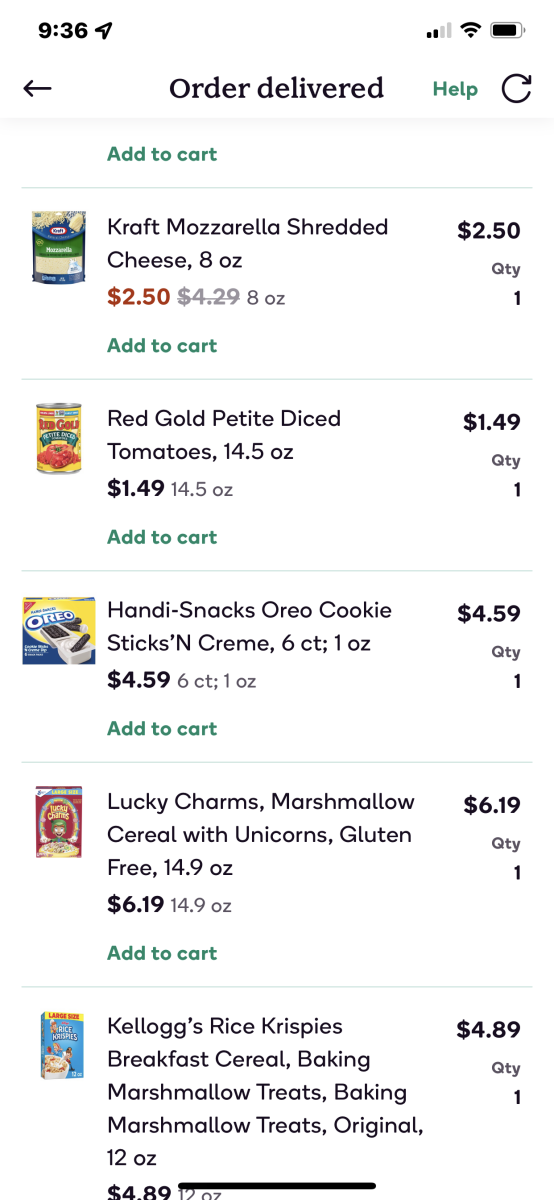Open Lucky Charms Marshmallow Cereal title

(x=261, y=835)
